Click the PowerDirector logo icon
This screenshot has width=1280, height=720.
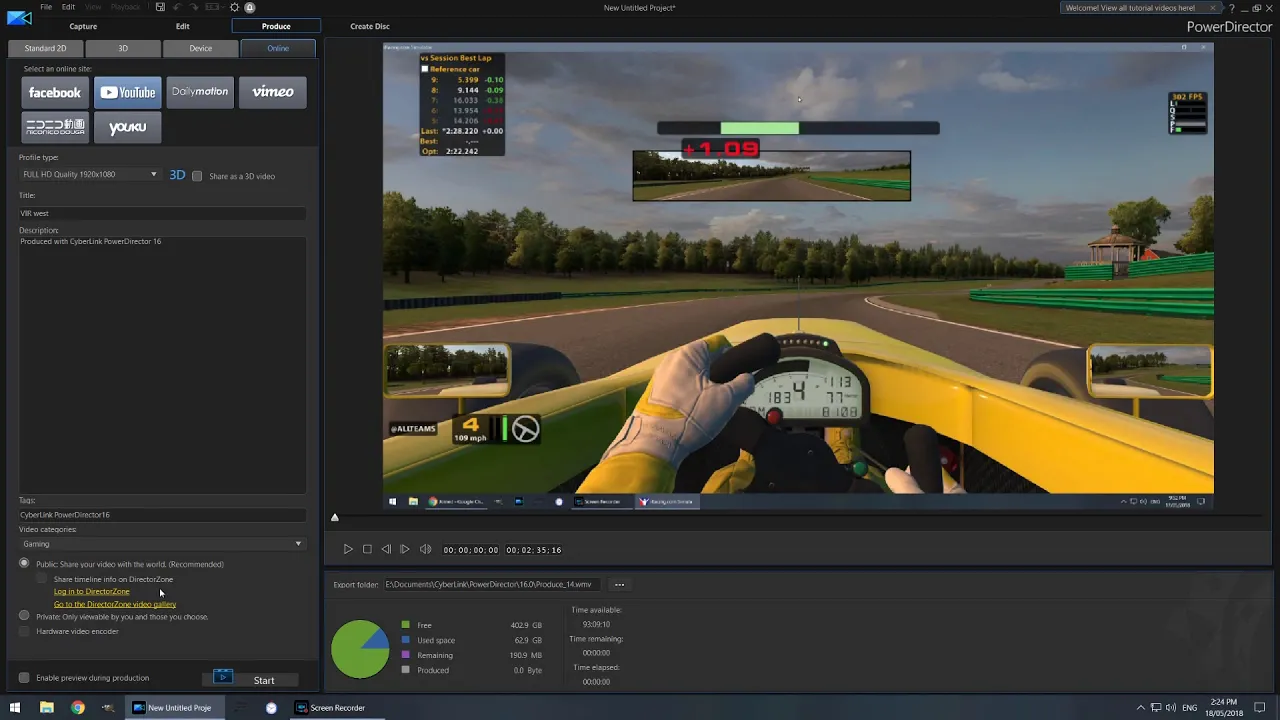(x=19, y=16)
